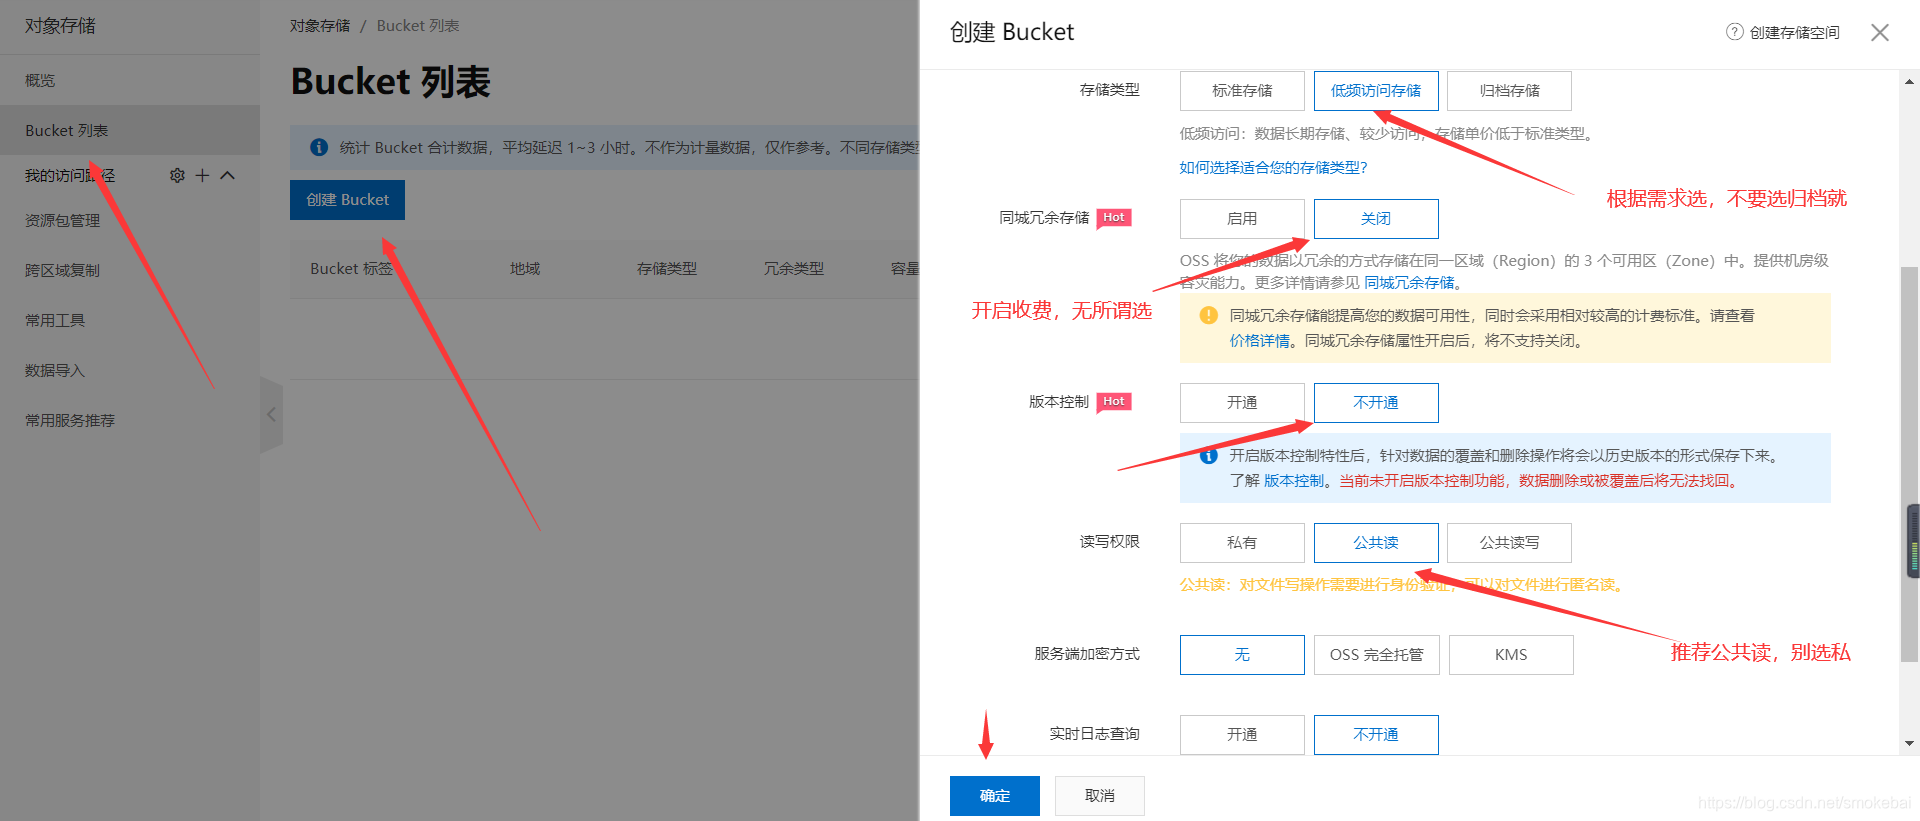The width and height of the screenshot is (1920, 821).
Task: Open Bucket 列表 in the sidebar
Action: pyautogui.click(x=67, y=130)
